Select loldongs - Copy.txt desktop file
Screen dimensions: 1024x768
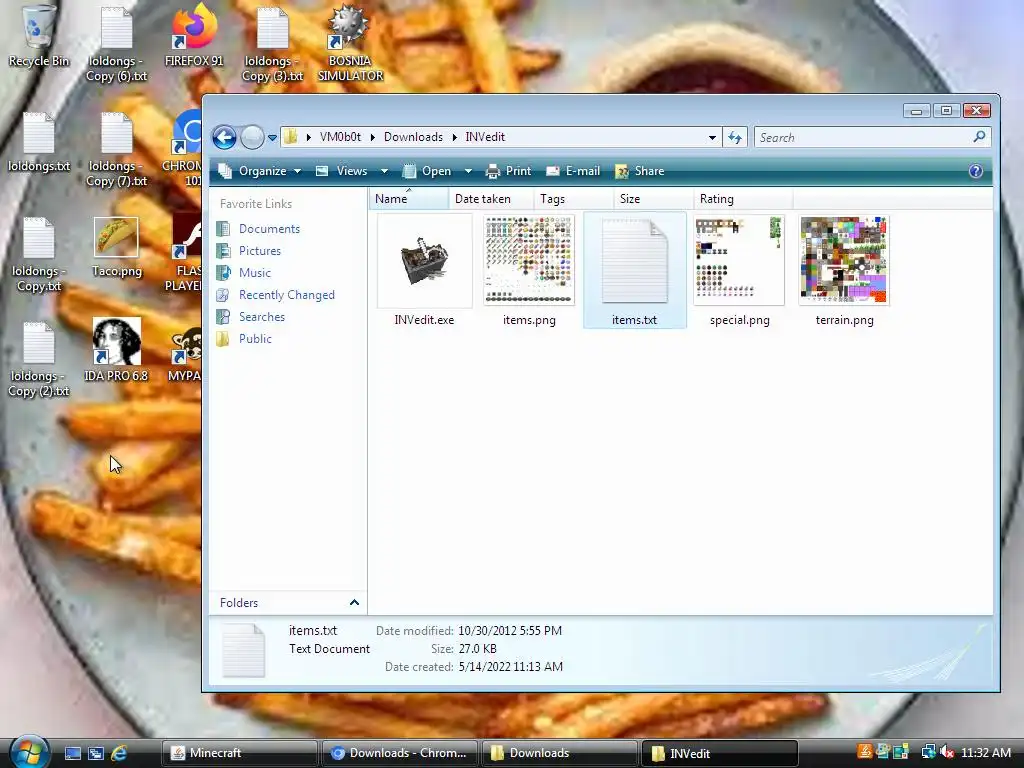tap(39, 255)
